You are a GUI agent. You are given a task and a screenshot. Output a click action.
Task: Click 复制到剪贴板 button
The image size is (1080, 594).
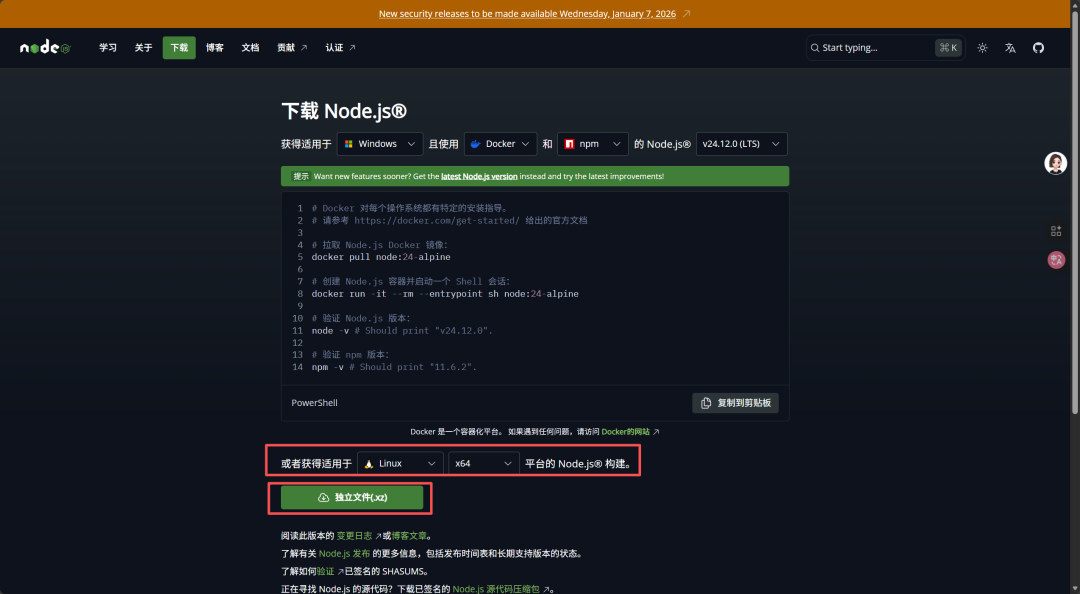pos(735,403)
